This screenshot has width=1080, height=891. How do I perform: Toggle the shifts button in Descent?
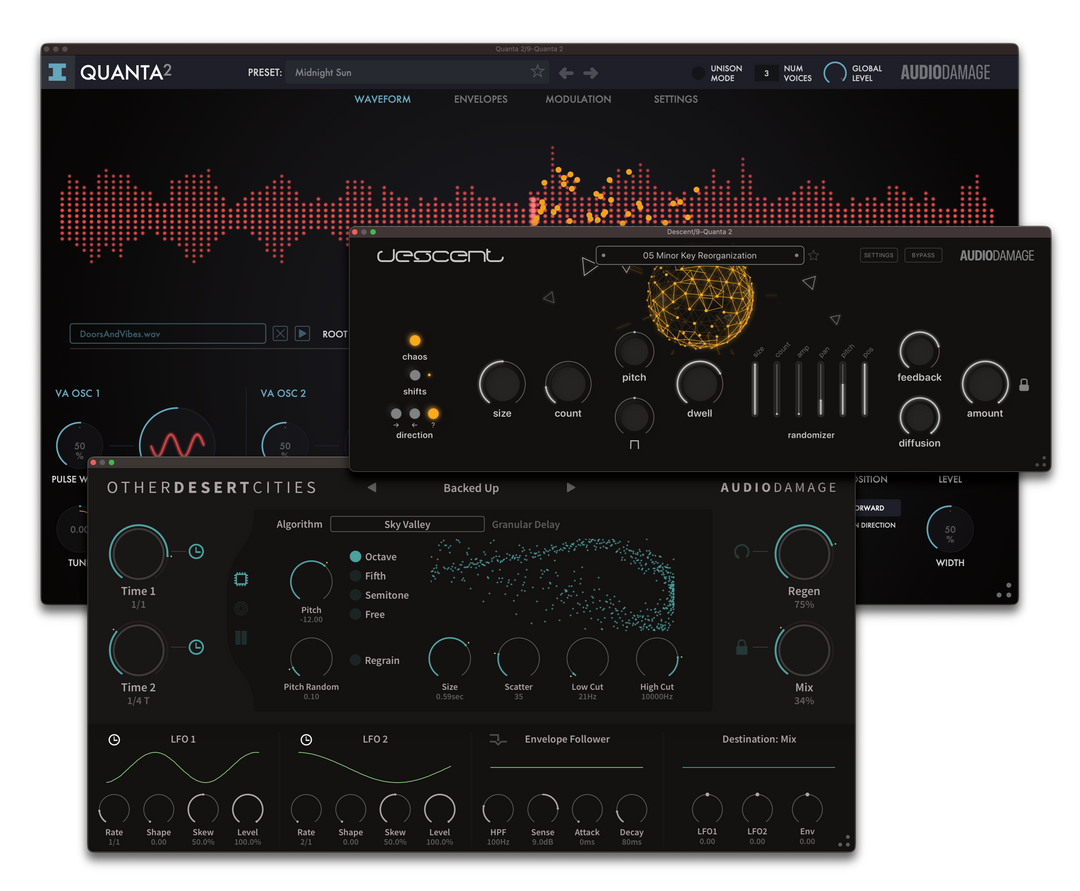coord(415,375)
